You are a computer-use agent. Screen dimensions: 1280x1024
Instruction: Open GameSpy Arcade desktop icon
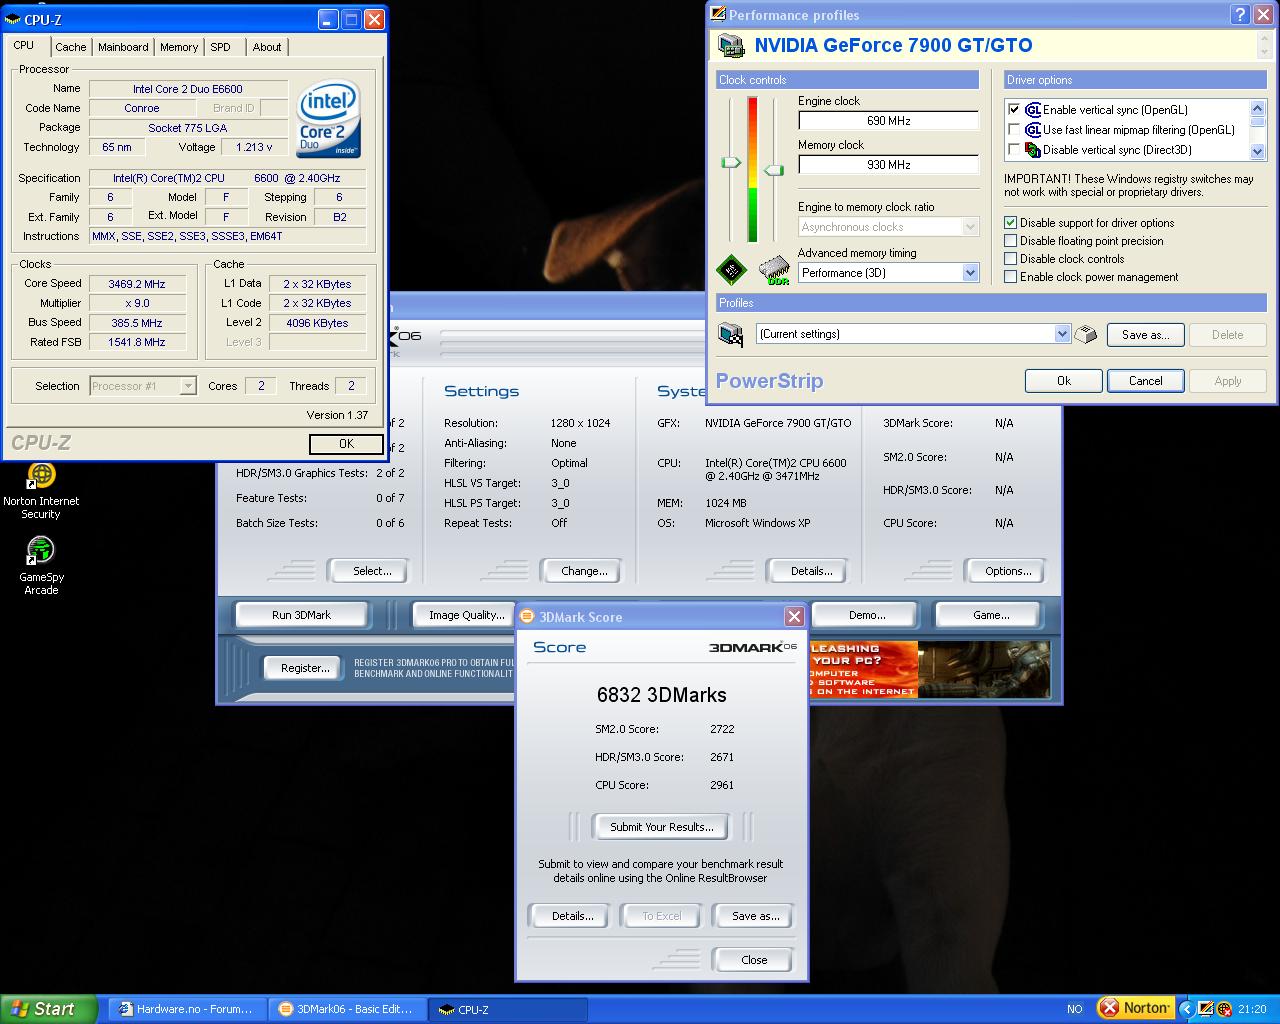click(41, 566)
